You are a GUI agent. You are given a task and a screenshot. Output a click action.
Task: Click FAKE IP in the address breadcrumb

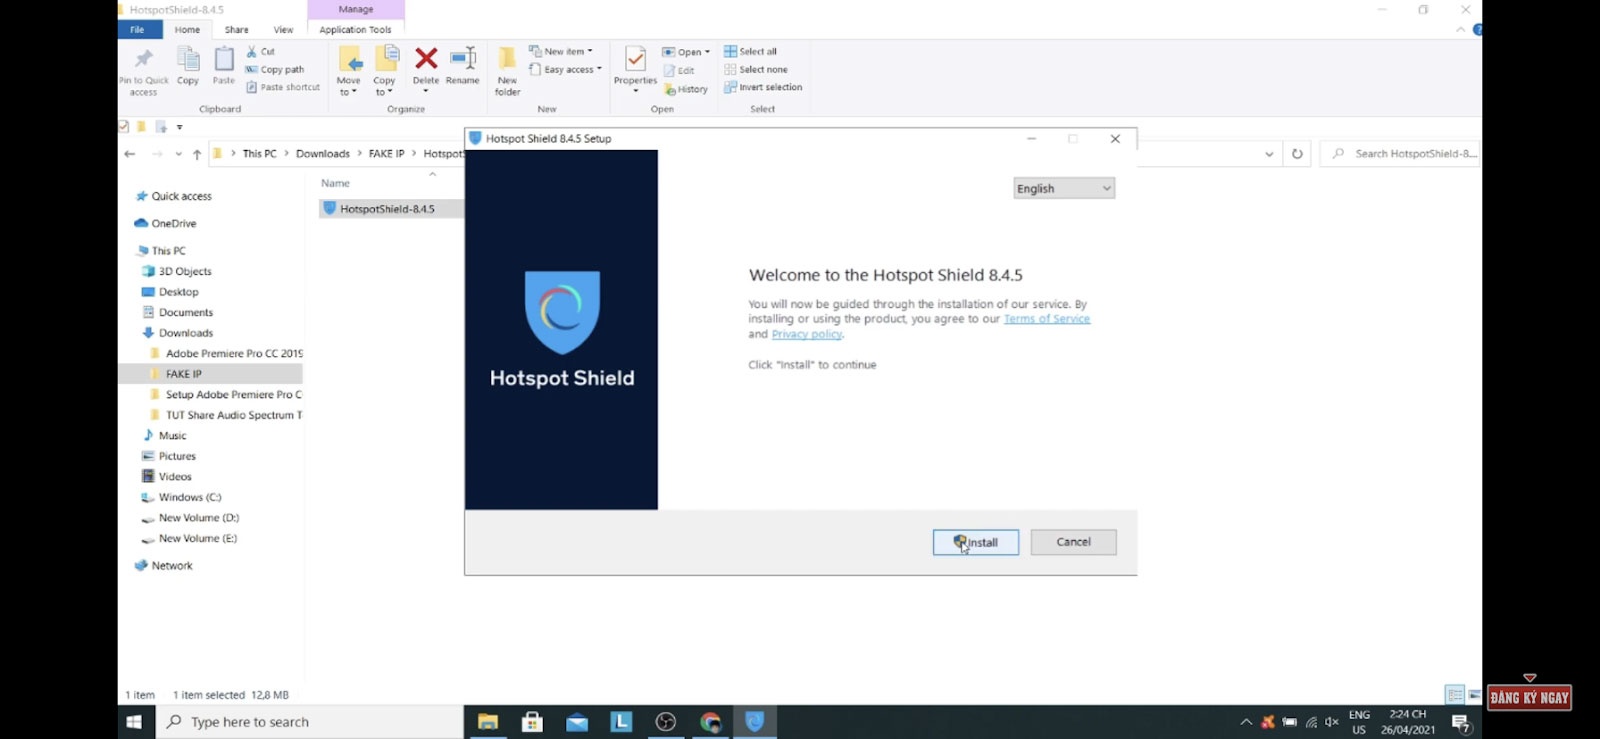coord(386,154)
